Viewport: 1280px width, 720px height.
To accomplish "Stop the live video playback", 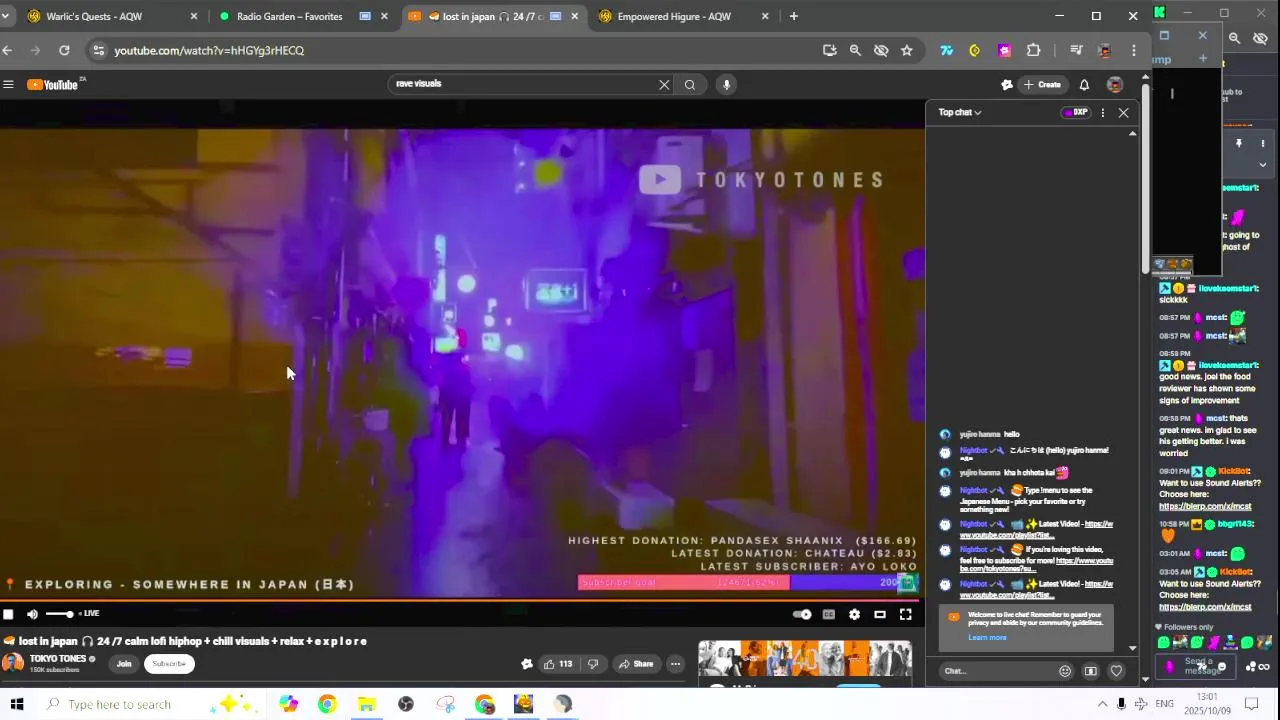I will (x=8, y=614).
